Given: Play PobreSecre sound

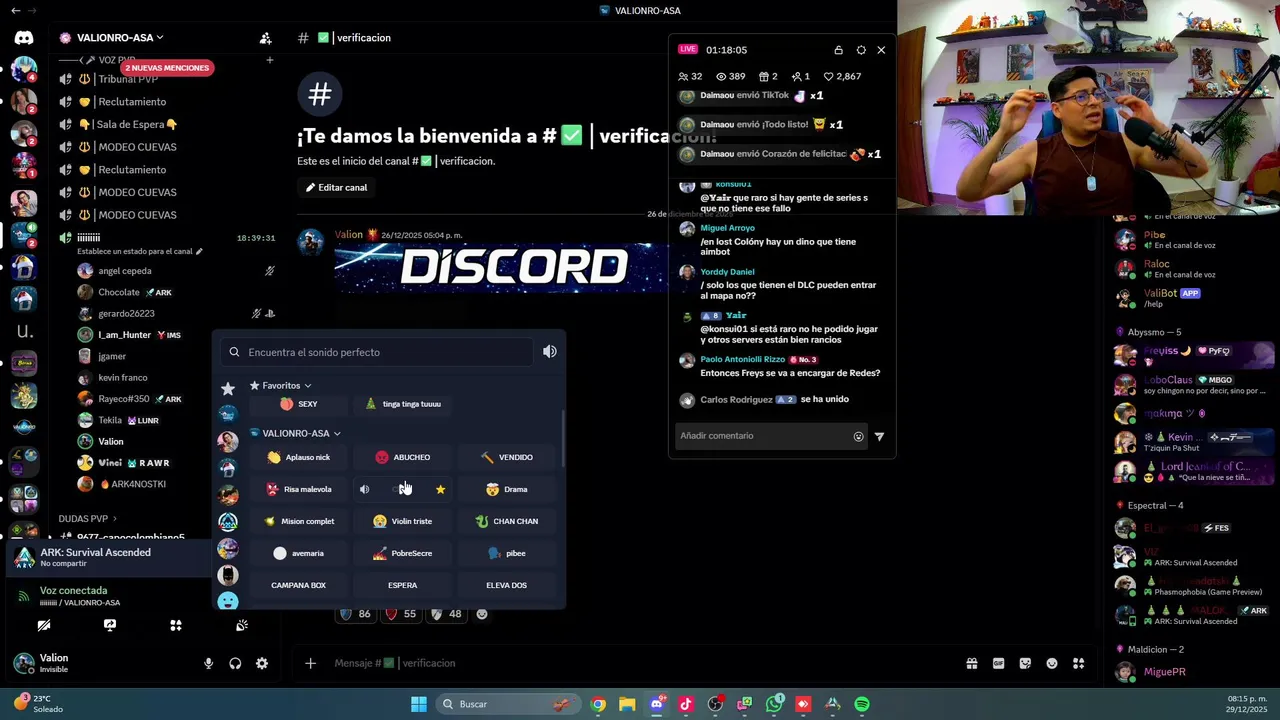Looking at the screenshot, I should [403, 553].
